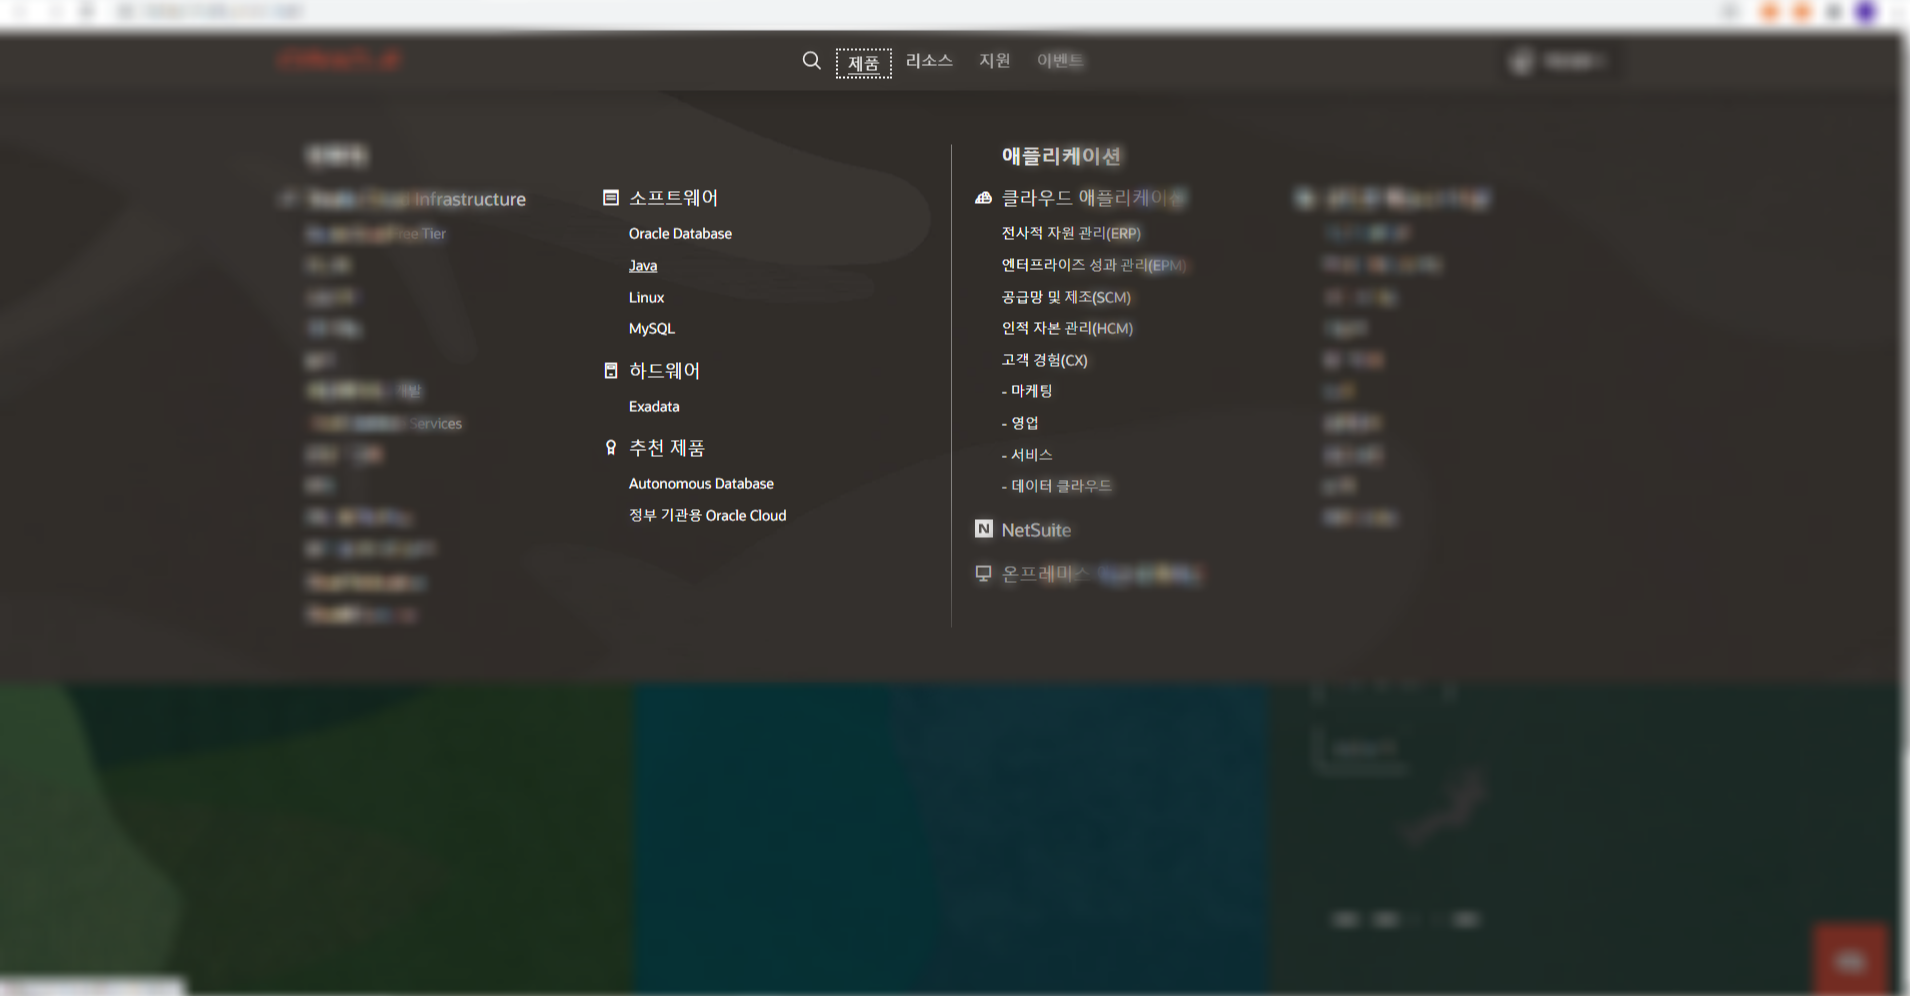Open the NetSuite link
The image size is (1910, 996).
[x=1036, y=531]
